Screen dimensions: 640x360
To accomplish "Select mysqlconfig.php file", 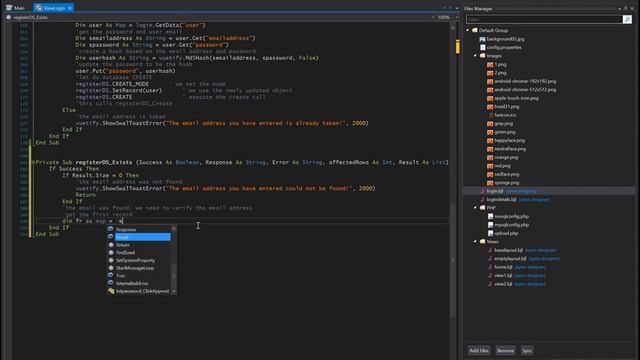I will coord(511,225).
